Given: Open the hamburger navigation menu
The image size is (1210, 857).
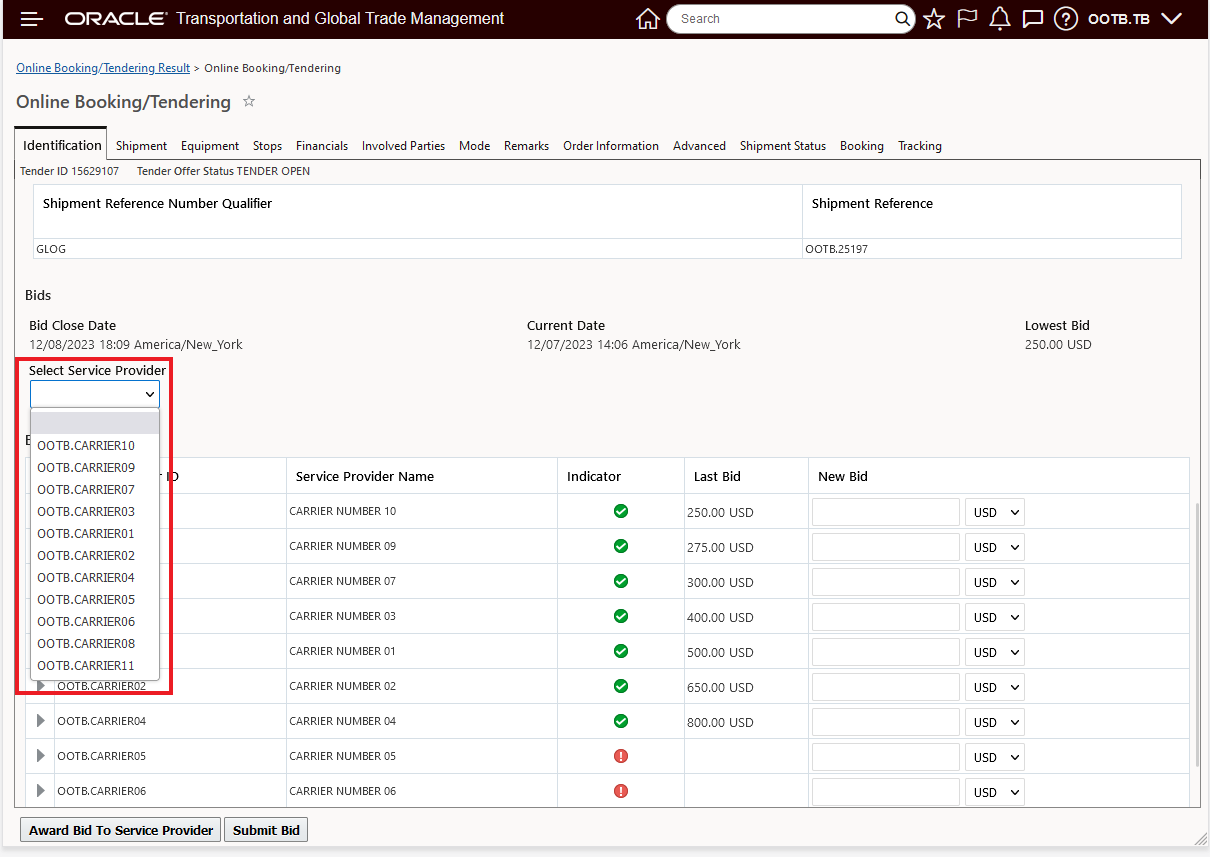Looking at the screenshot, I should [x=31, y=19].
